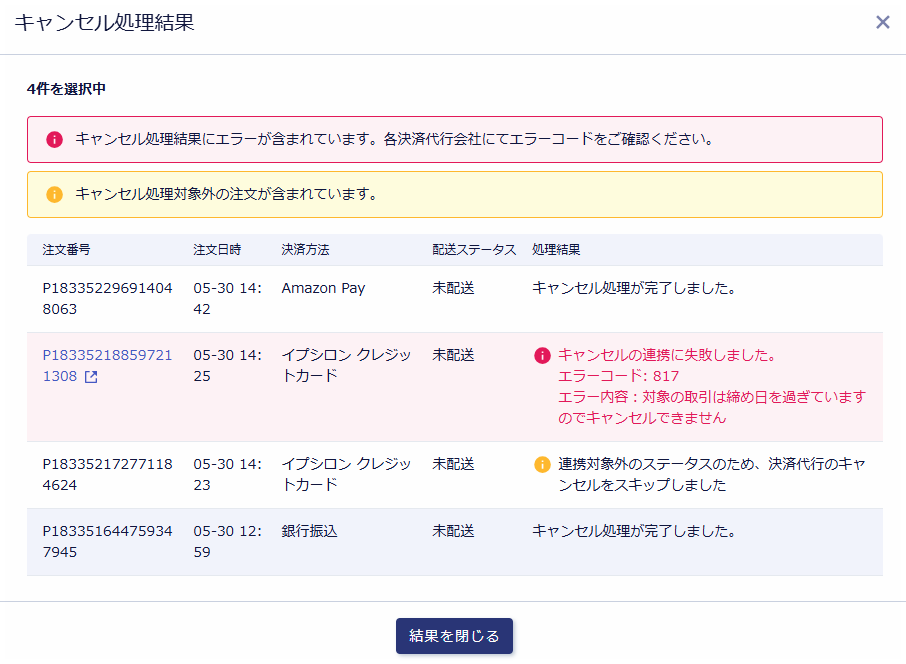This screenshot has height=664, width=906.
Task: Click red error icon in 処理結果 column
Action: (x=542, y=355)
